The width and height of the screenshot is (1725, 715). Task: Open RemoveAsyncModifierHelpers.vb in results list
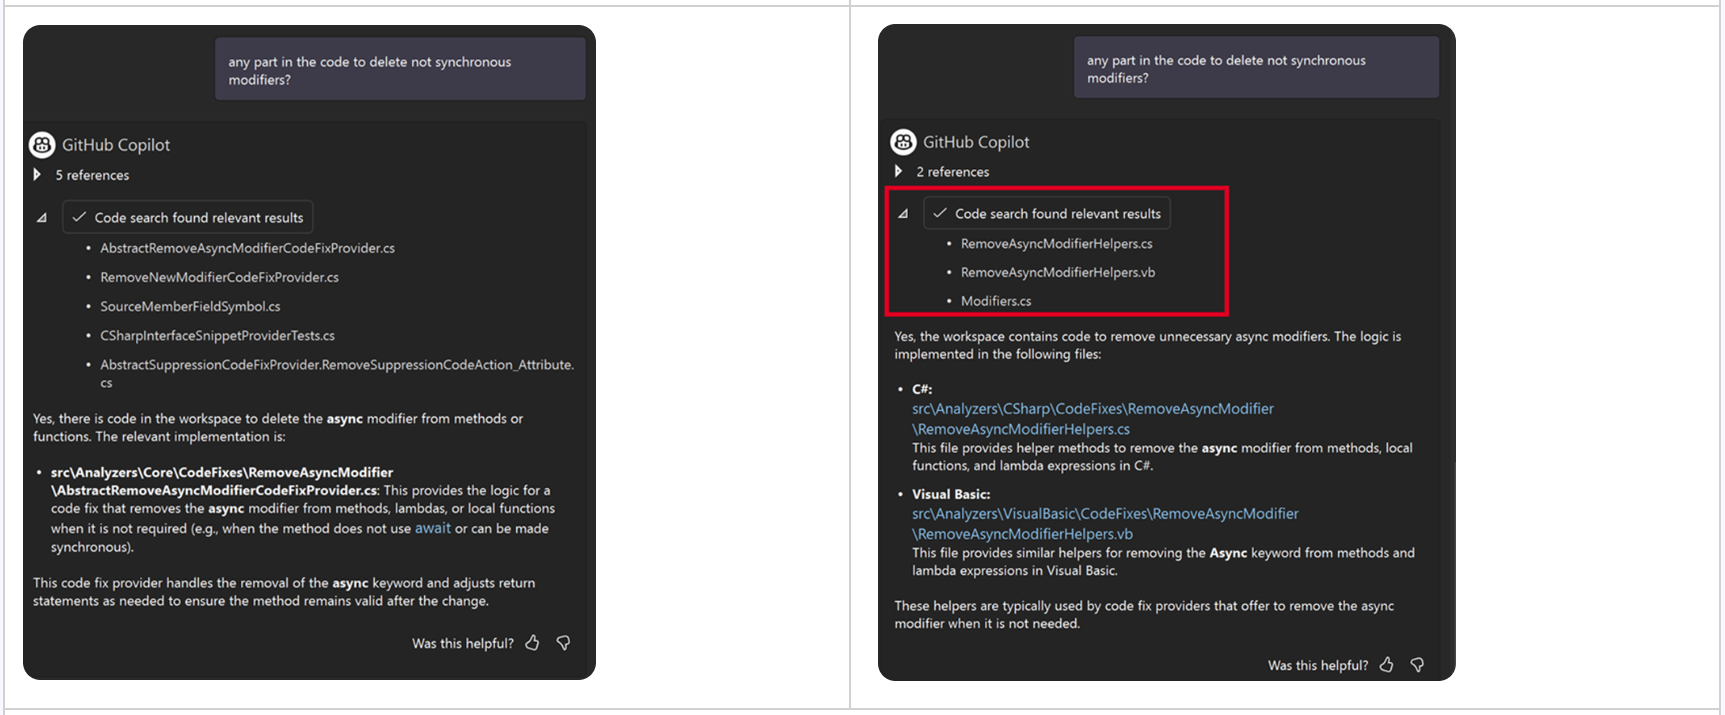tap(1057, 272)
